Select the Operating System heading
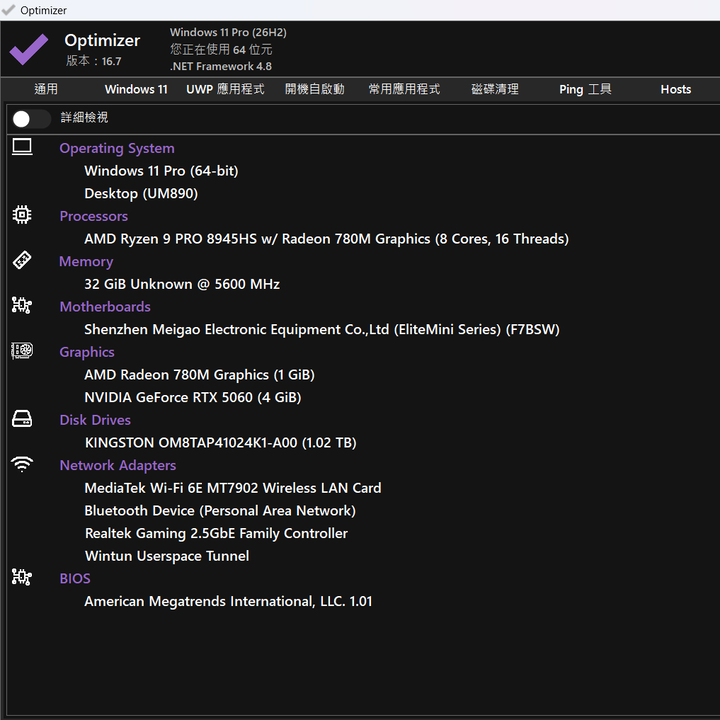The height and width of the screenshot is (720, 720). [117, 148]
